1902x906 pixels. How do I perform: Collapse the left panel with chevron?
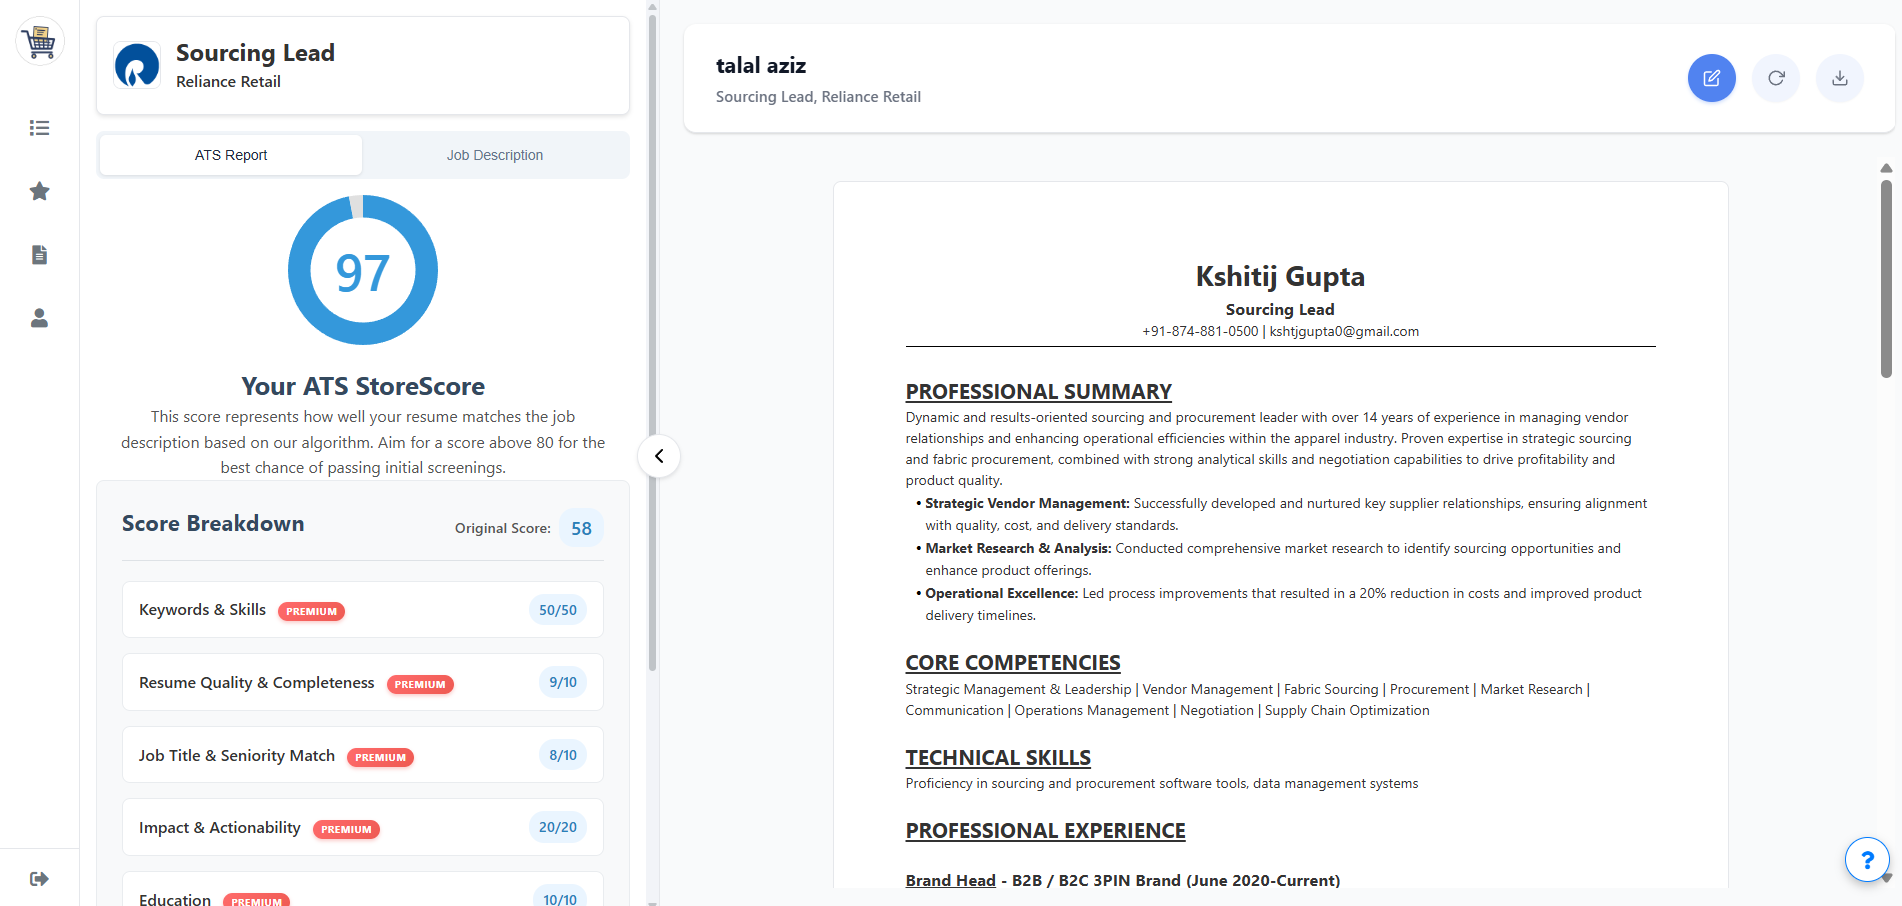(x=659, y=456)
